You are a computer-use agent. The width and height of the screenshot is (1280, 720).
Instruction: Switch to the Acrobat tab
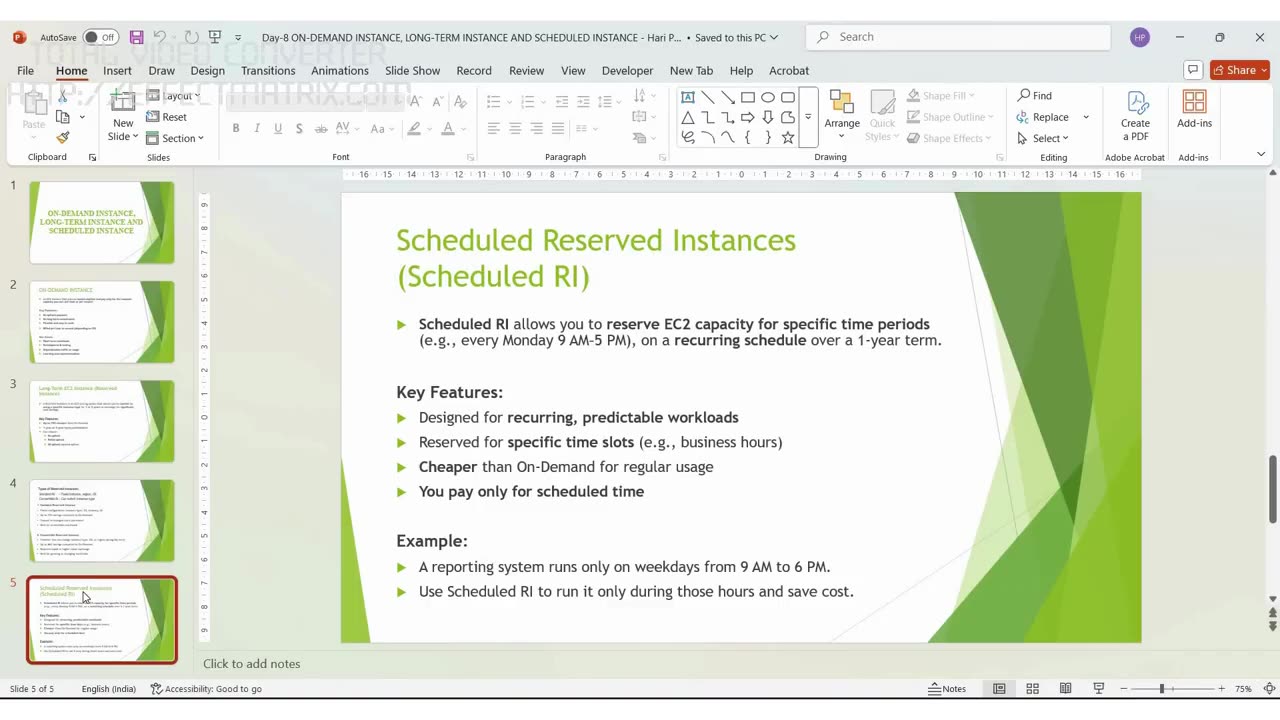[789, 70]
